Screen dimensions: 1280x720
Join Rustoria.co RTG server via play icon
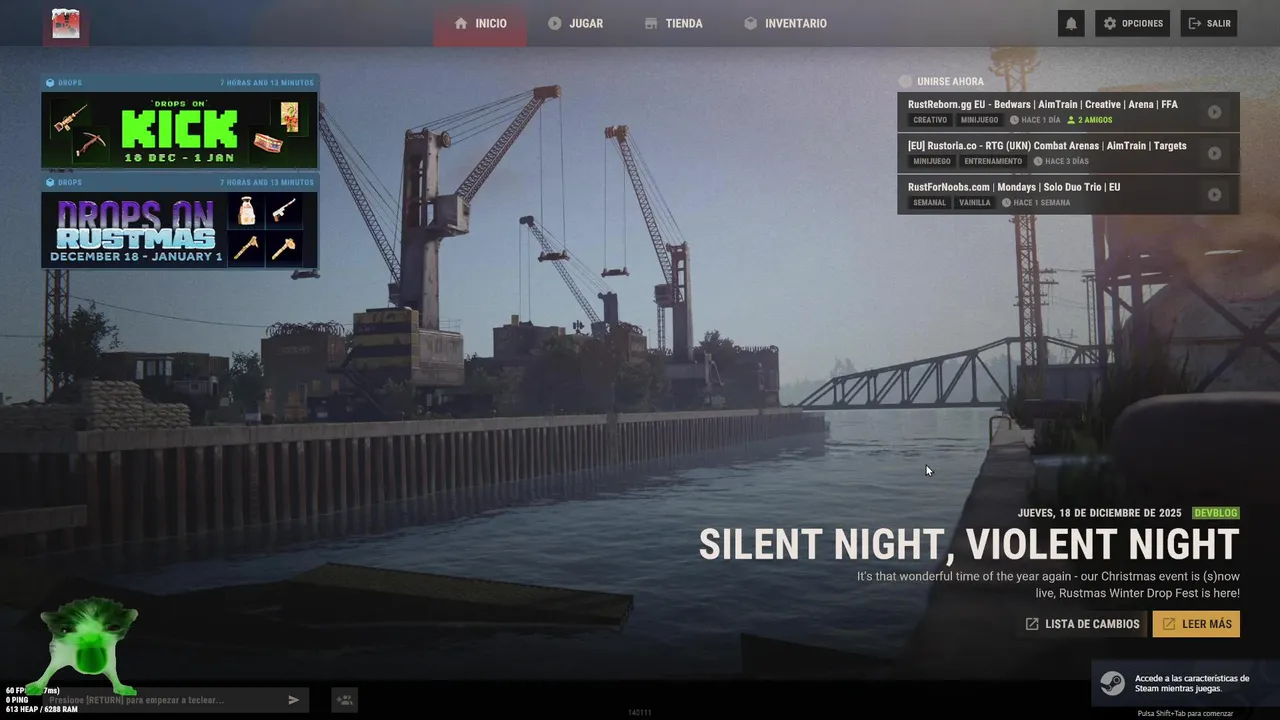1214,153
